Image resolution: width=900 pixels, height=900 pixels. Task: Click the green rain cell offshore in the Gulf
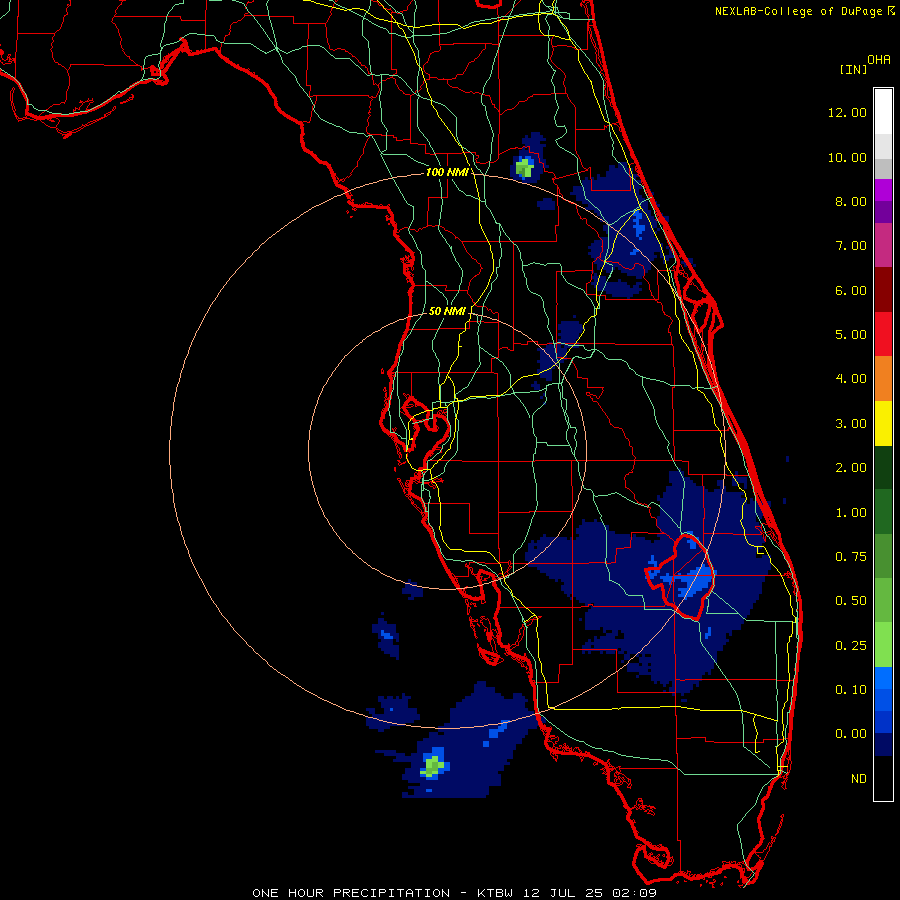[433, 766]
